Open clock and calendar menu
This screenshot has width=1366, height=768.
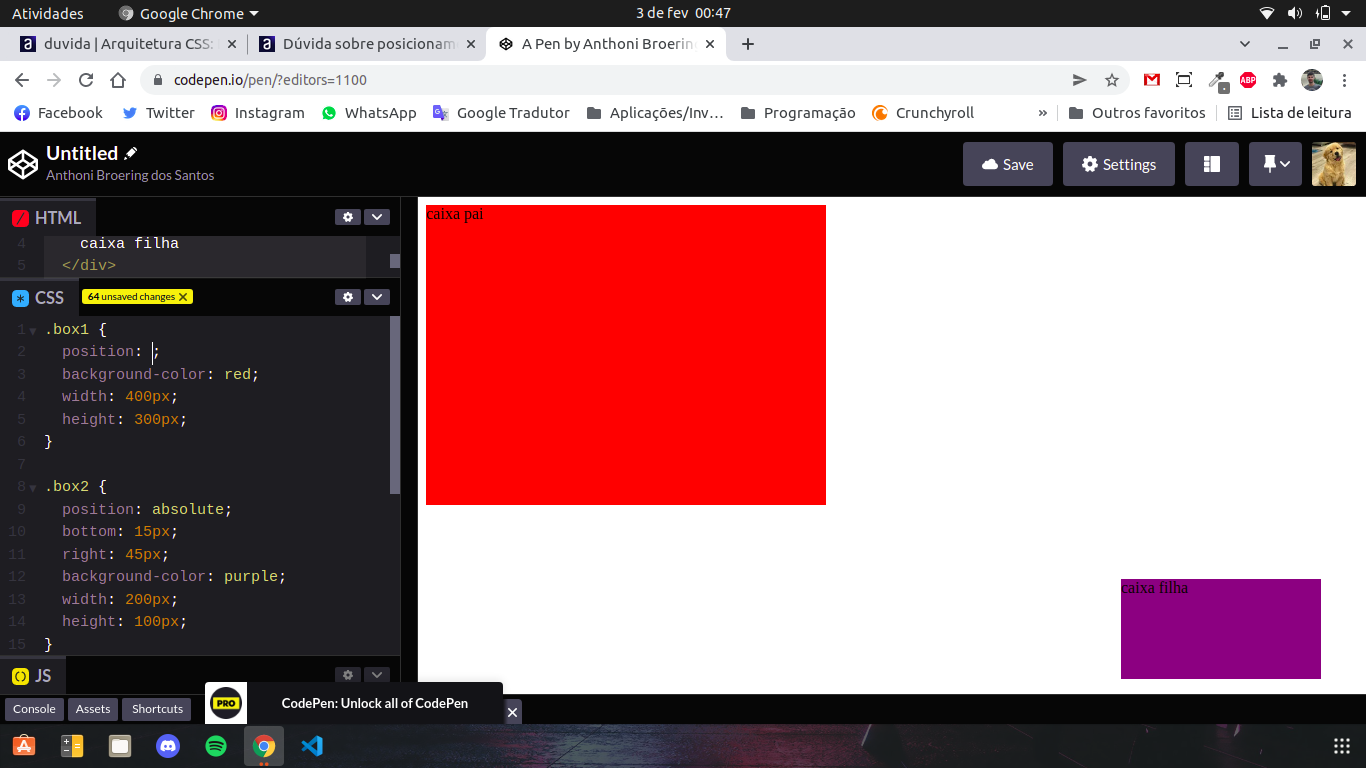click(683, 13)
